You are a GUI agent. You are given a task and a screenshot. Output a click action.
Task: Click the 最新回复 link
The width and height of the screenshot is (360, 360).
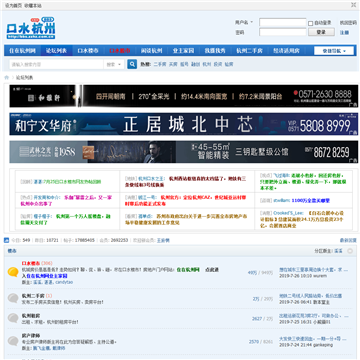coord(348,240)
